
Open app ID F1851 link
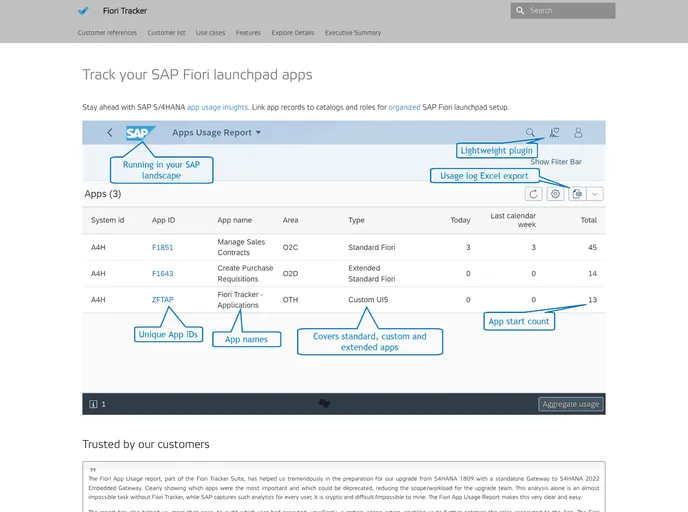(162, 247)
